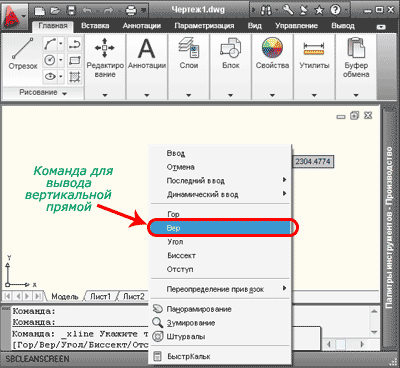Select the Circle tool icon
400x368 pixels.
[x=50, y=60]
